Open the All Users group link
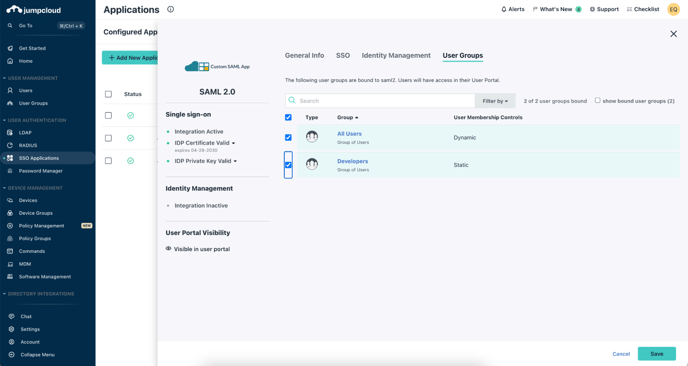This screenshot has width=688, height=366. click(349, 134)
